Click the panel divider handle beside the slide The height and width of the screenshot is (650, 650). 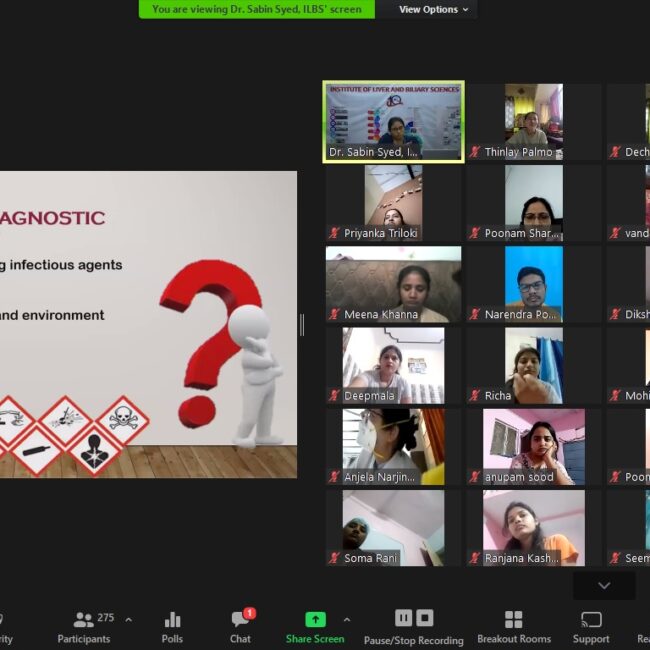(x=302, y=325)
